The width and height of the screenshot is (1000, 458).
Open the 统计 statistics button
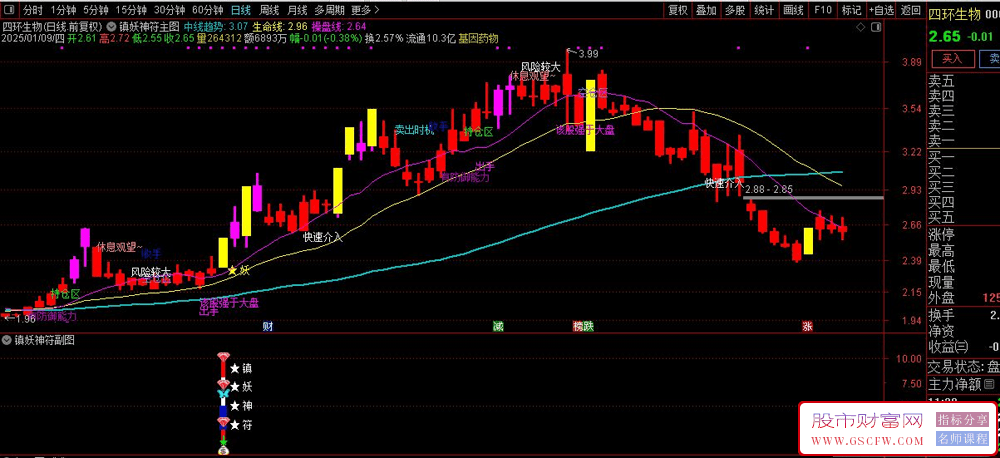pos(764,10)
